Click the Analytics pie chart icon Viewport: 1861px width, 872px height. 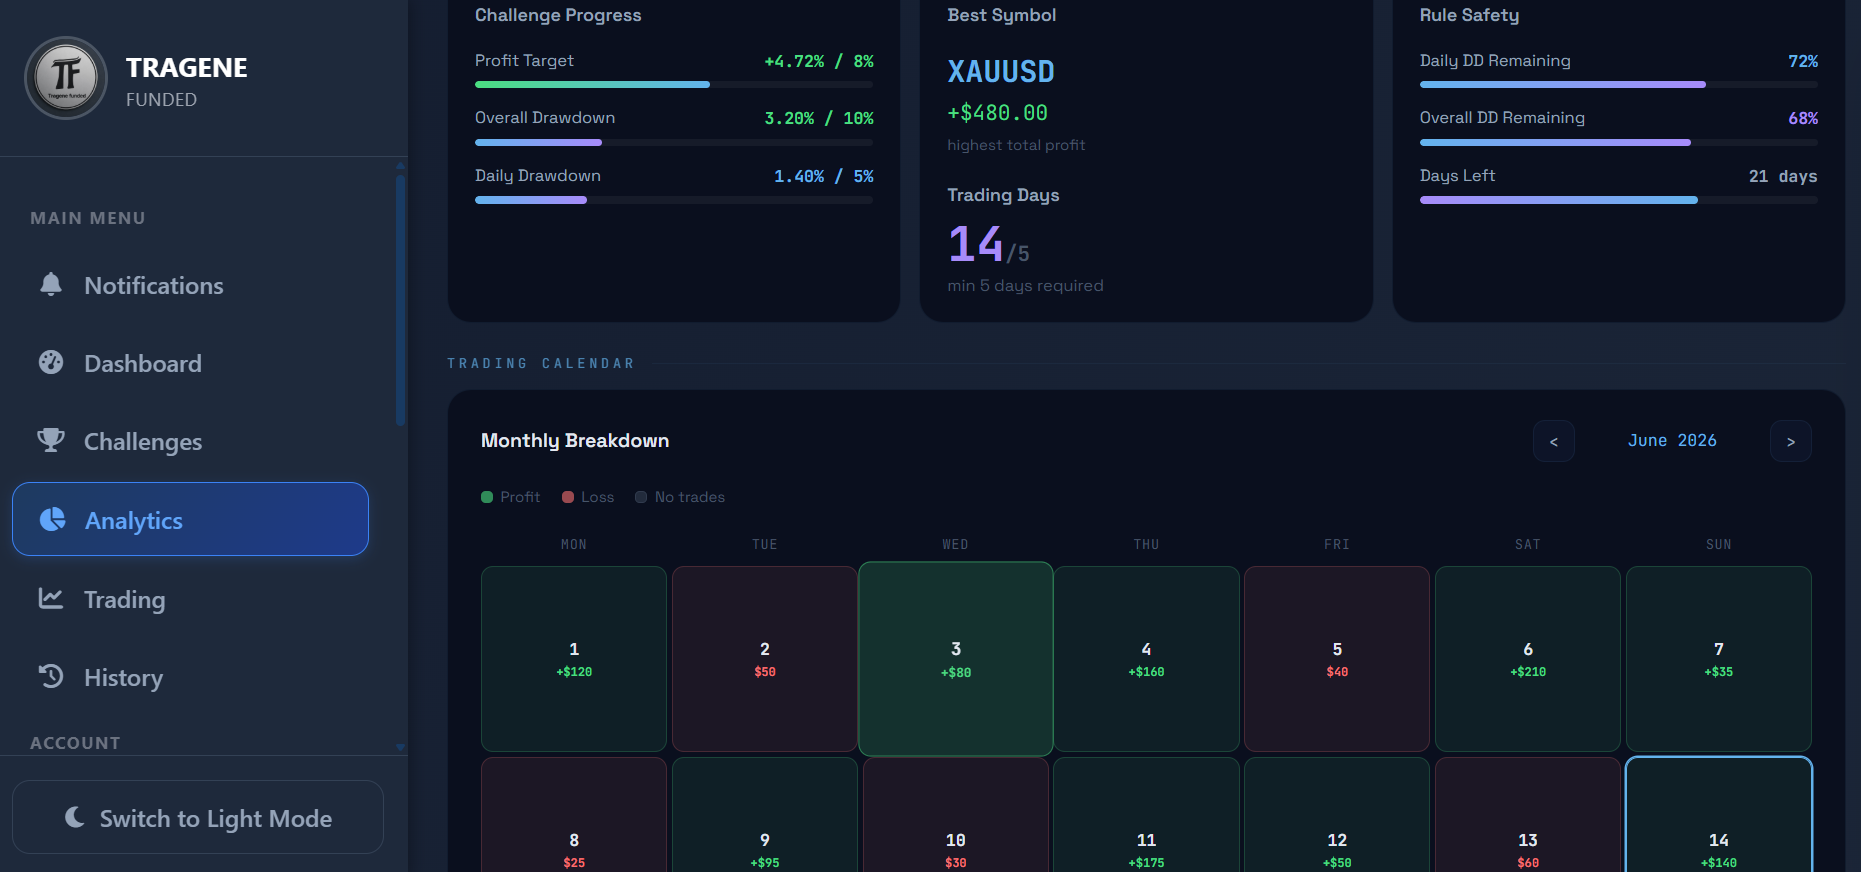click(52, 519)
